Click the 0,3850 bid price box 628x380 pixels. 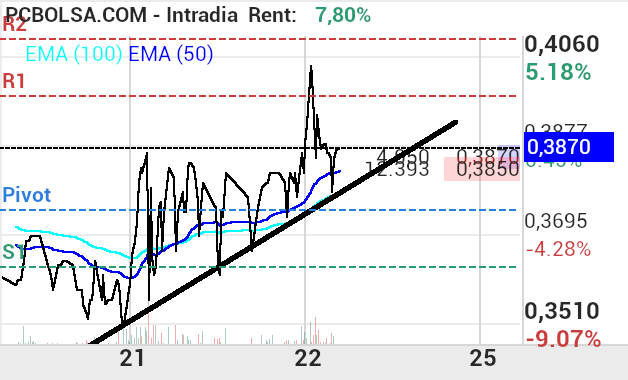pos(482,170)
